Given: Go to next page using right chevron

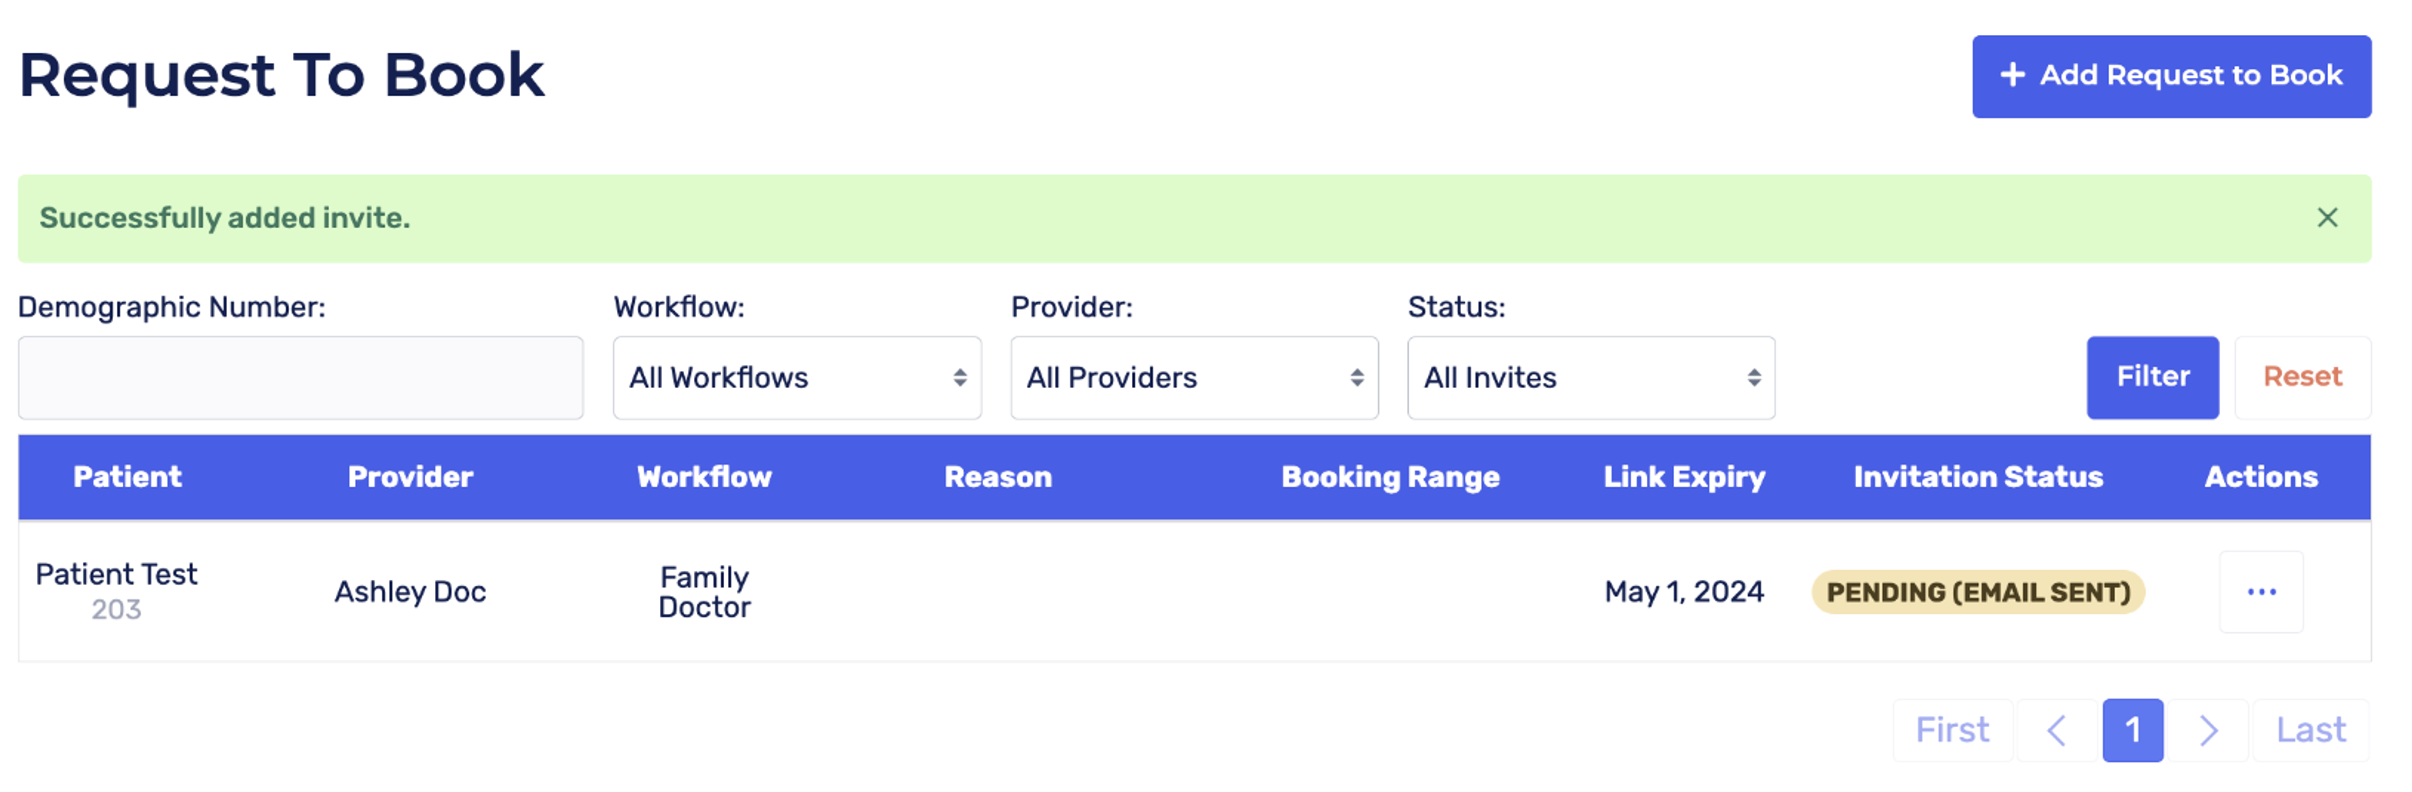Looking at the screenshot, I should [x=2208, y=731].
